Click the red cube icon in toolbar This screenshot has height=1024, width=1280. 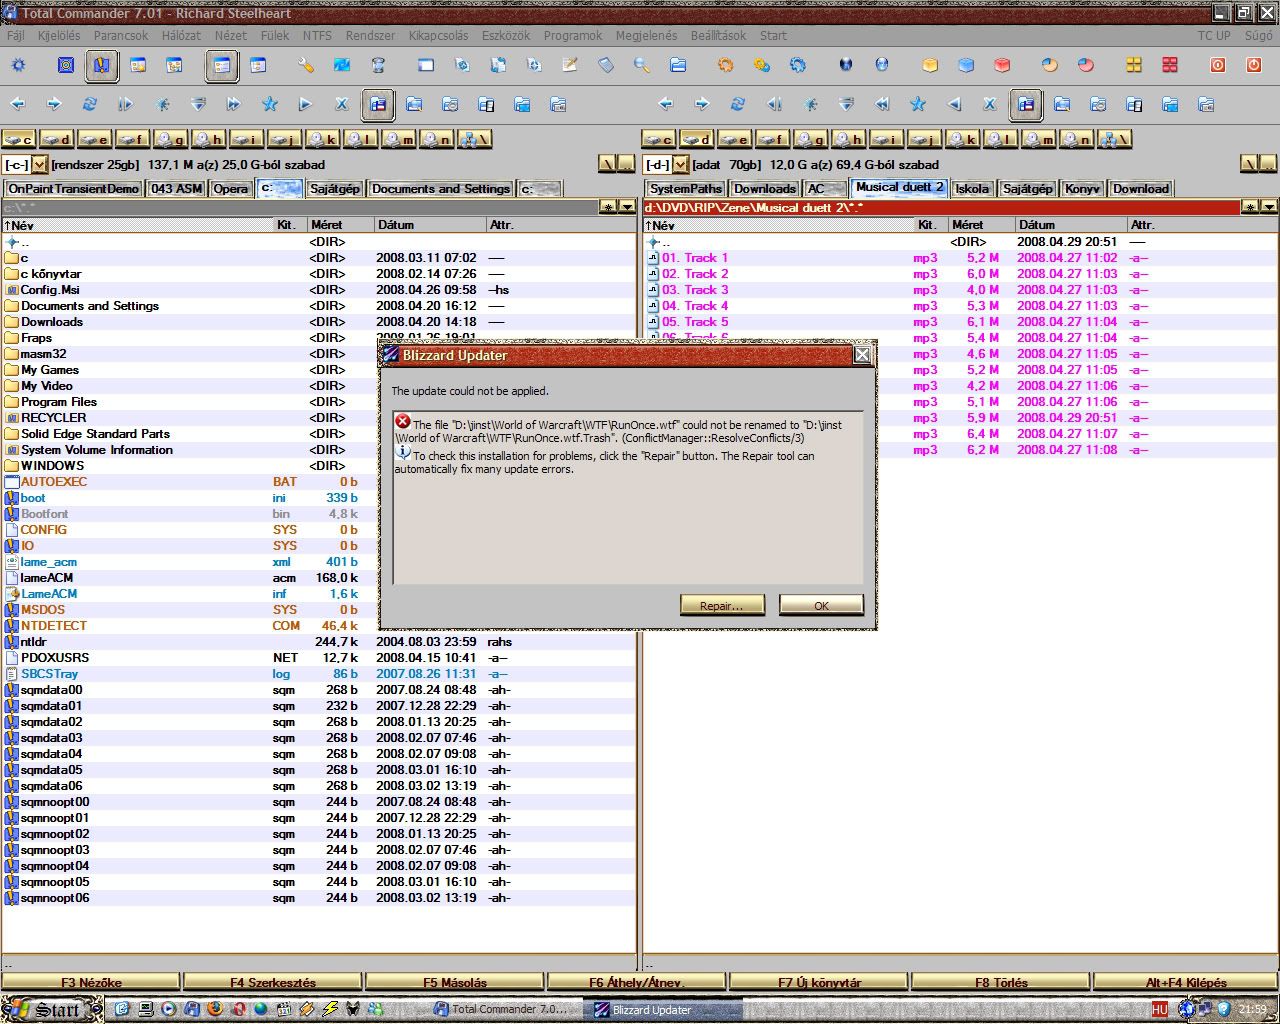1002,66
